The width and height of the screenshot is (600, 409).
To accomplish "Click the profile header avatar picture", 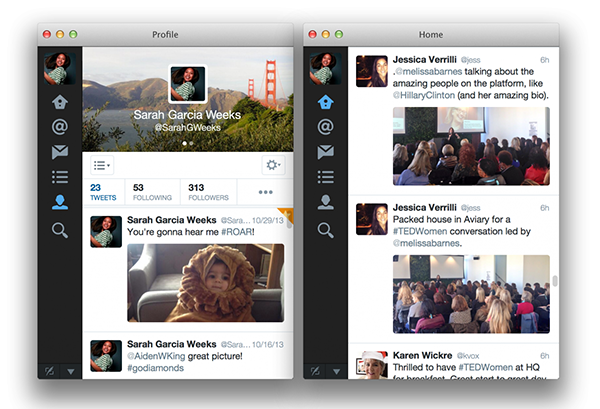I will (x=188, y=84).
